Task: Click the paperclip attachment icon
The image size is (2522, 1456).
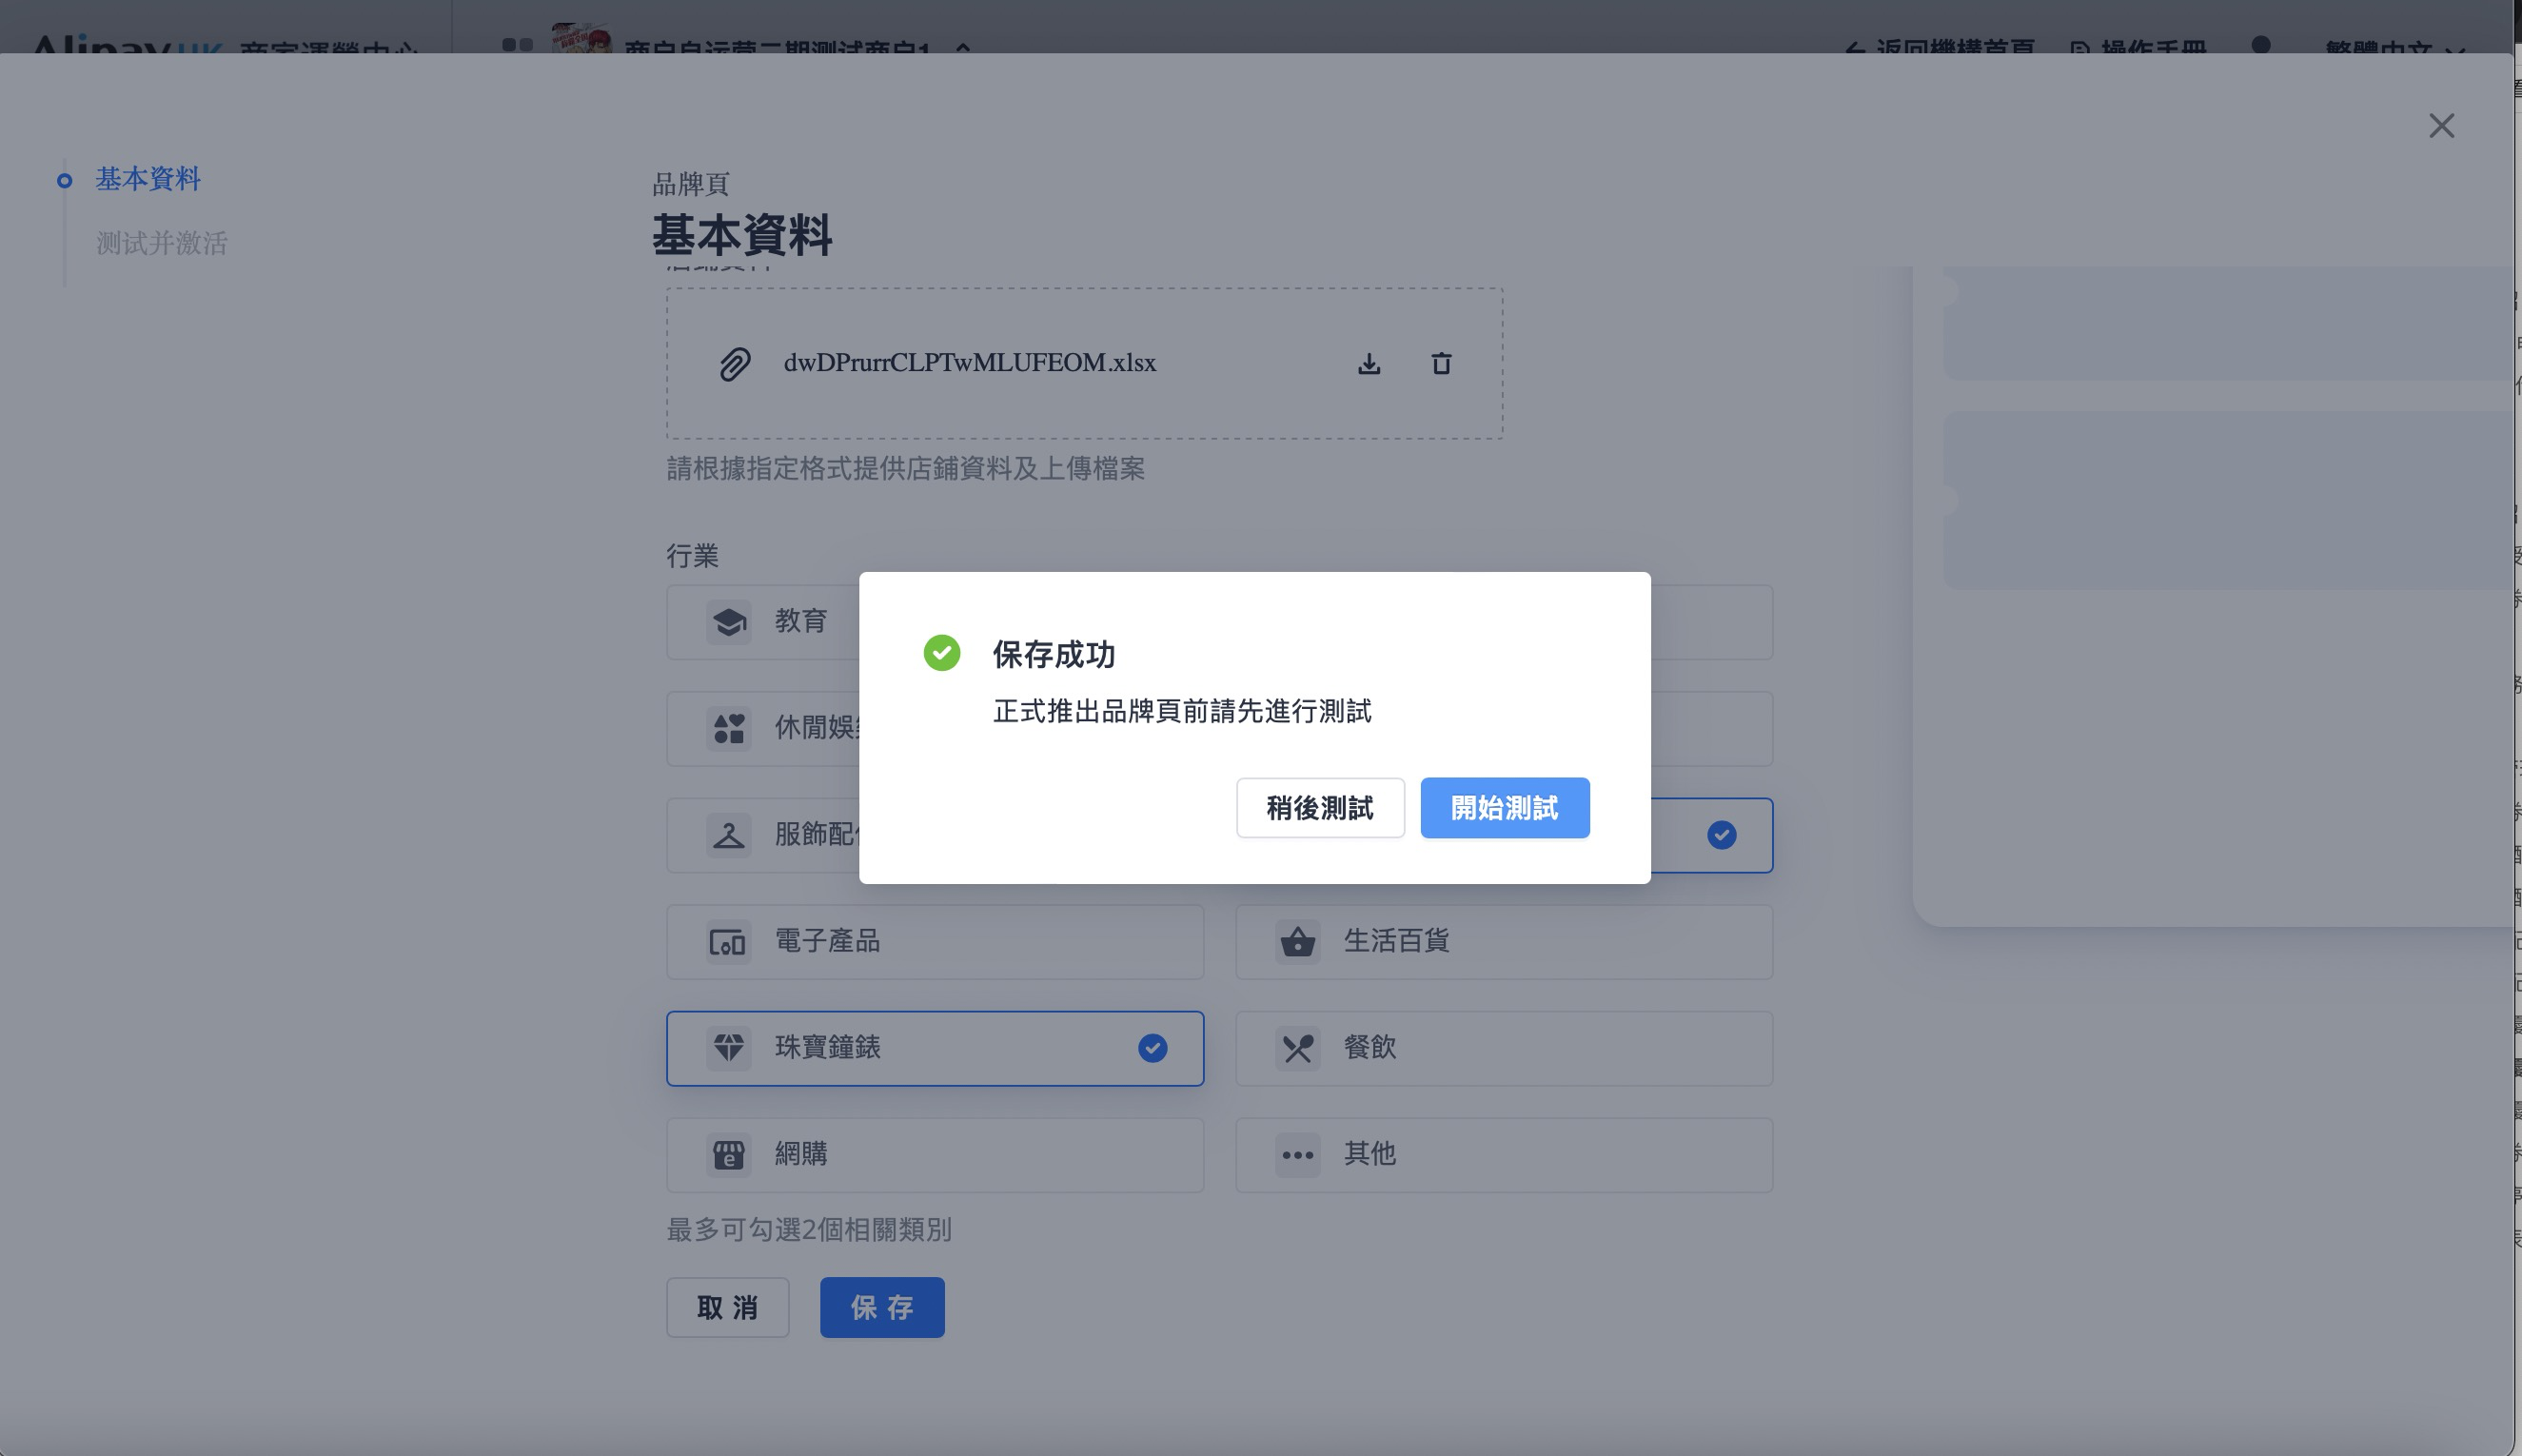Action: tap(735, 364)
